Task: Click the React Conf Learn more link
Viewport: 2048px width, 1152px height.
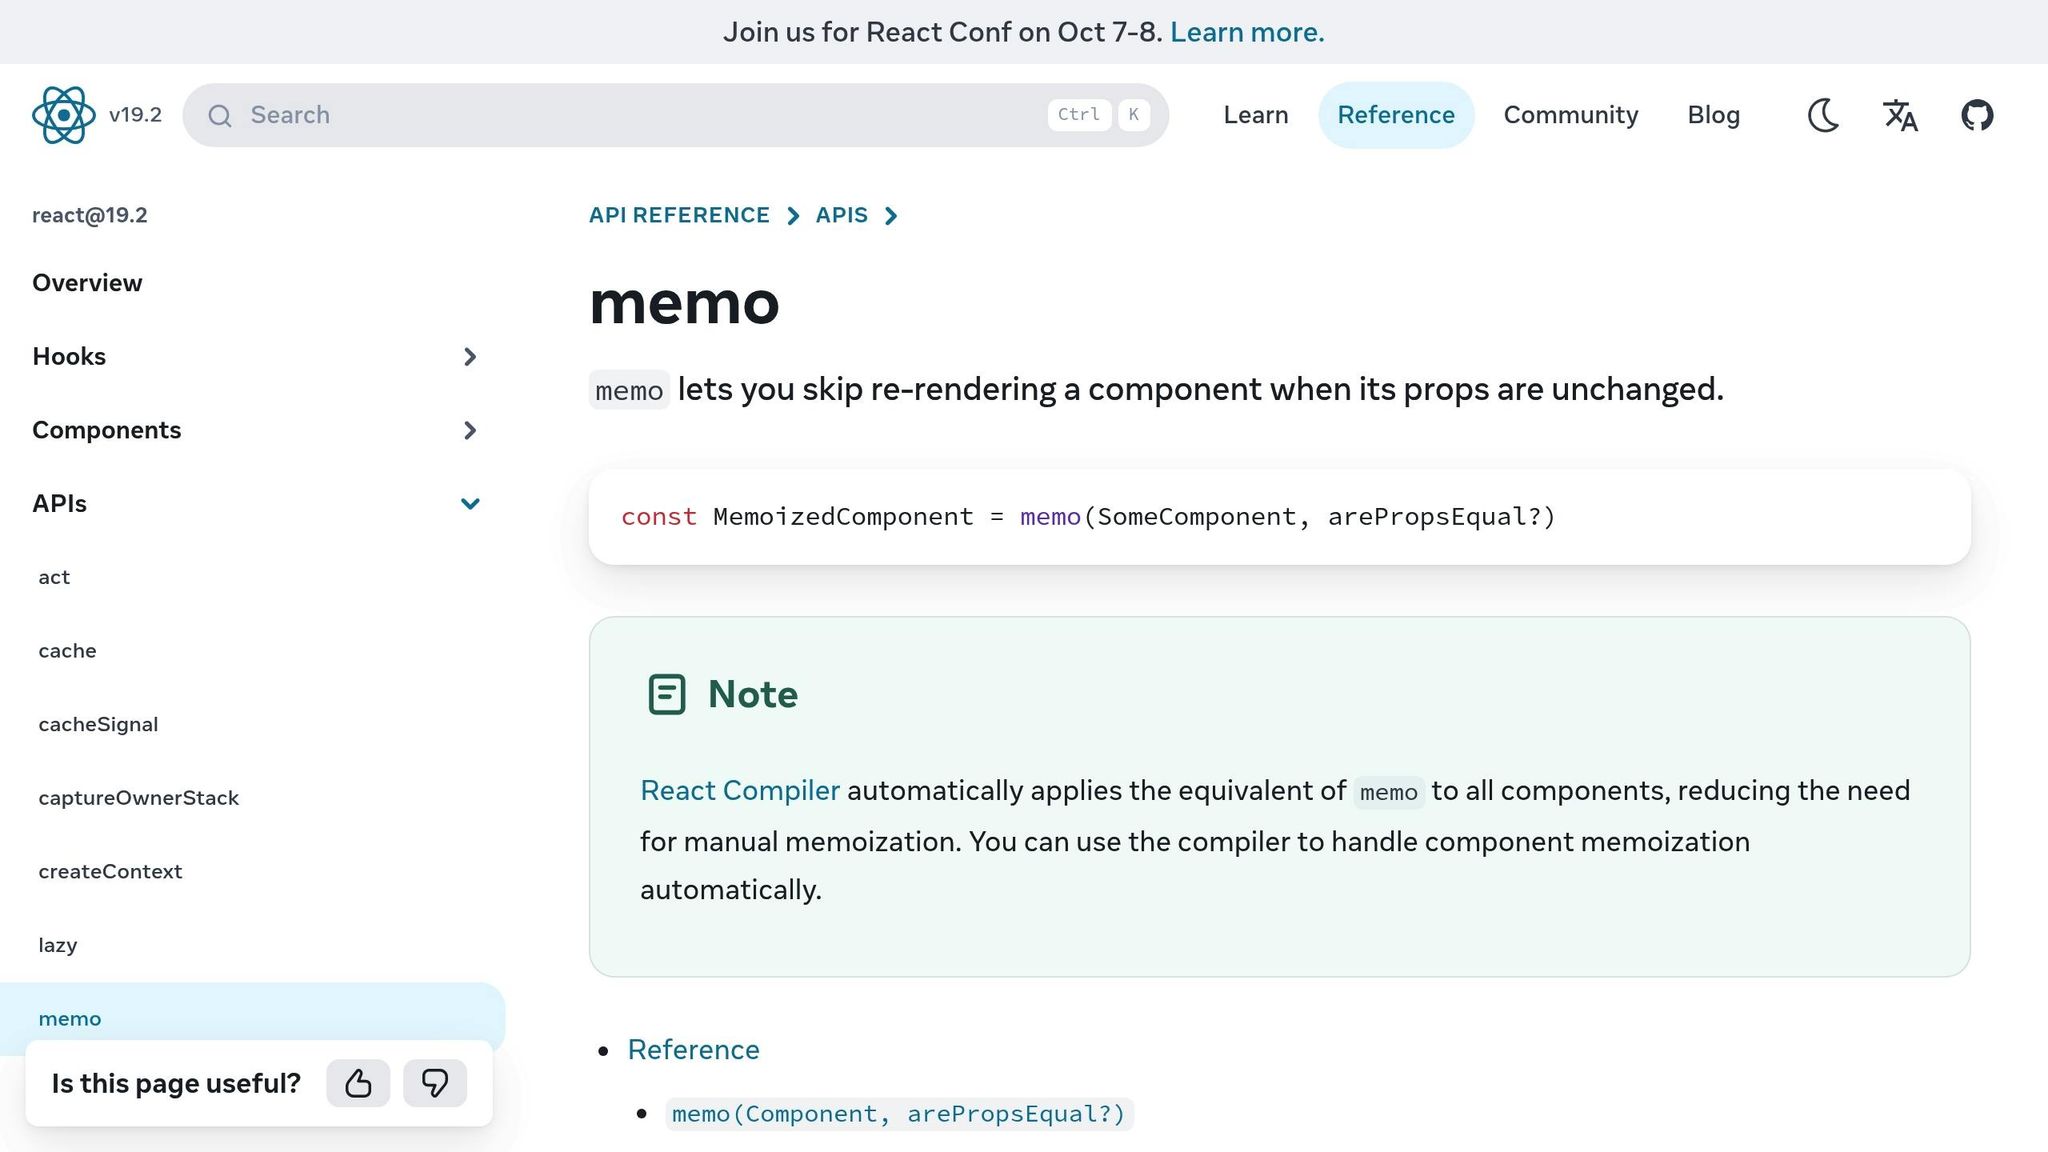Action: point(1247,32)
